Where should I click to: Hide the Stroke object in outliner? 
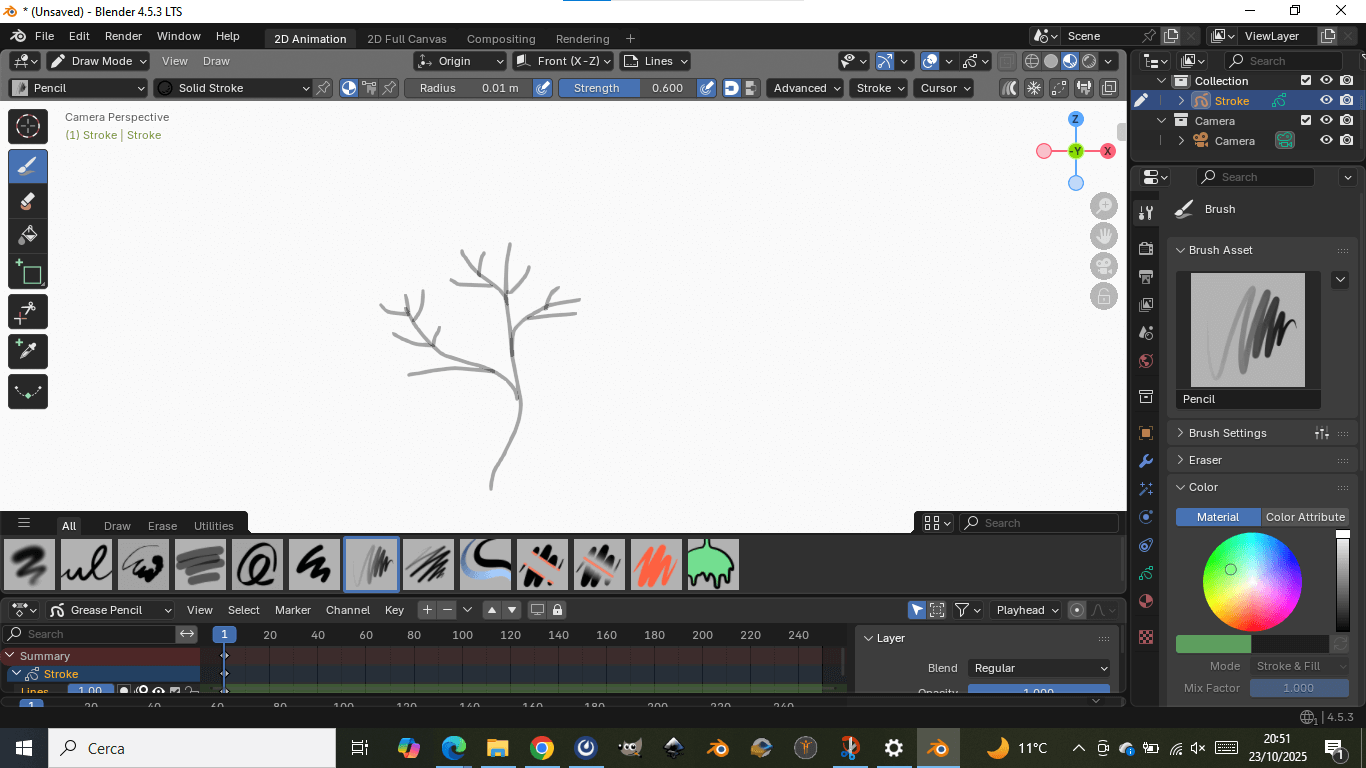pos(1326,101)
